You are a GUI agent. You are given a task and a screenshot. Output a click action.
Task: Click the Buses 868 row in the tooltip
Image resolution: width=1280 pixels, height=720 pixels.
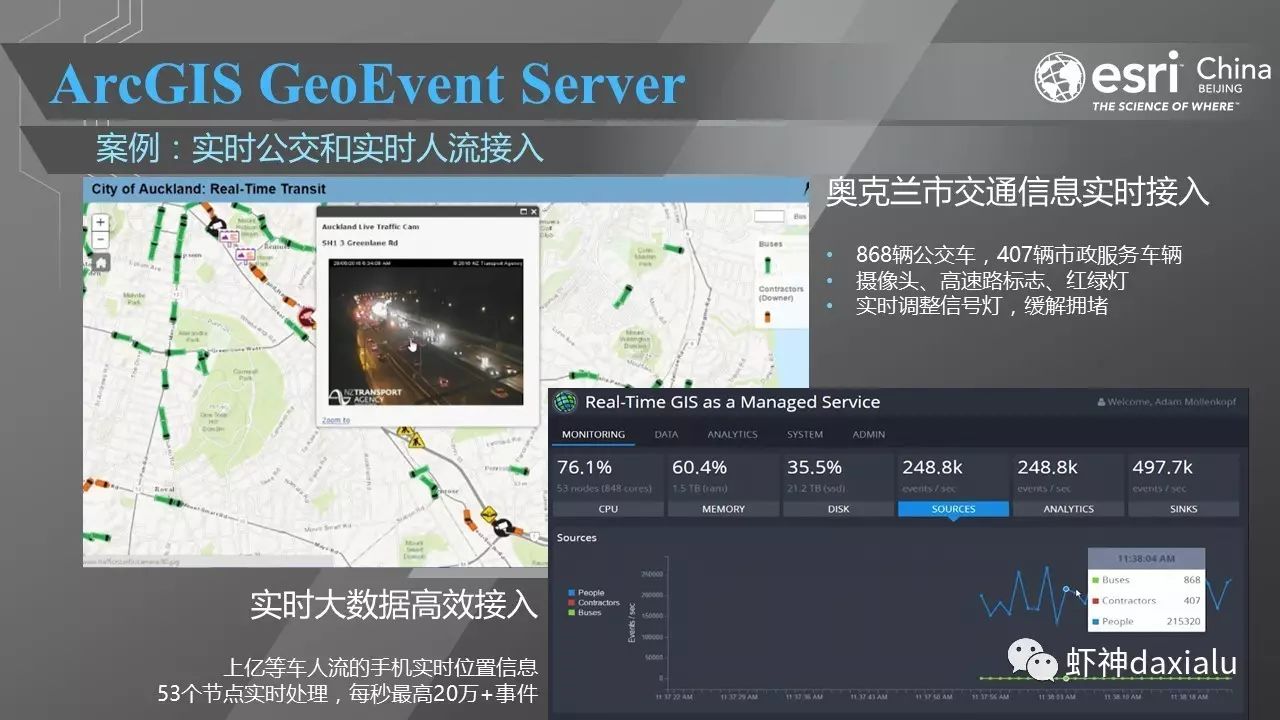coord(1146,580)
